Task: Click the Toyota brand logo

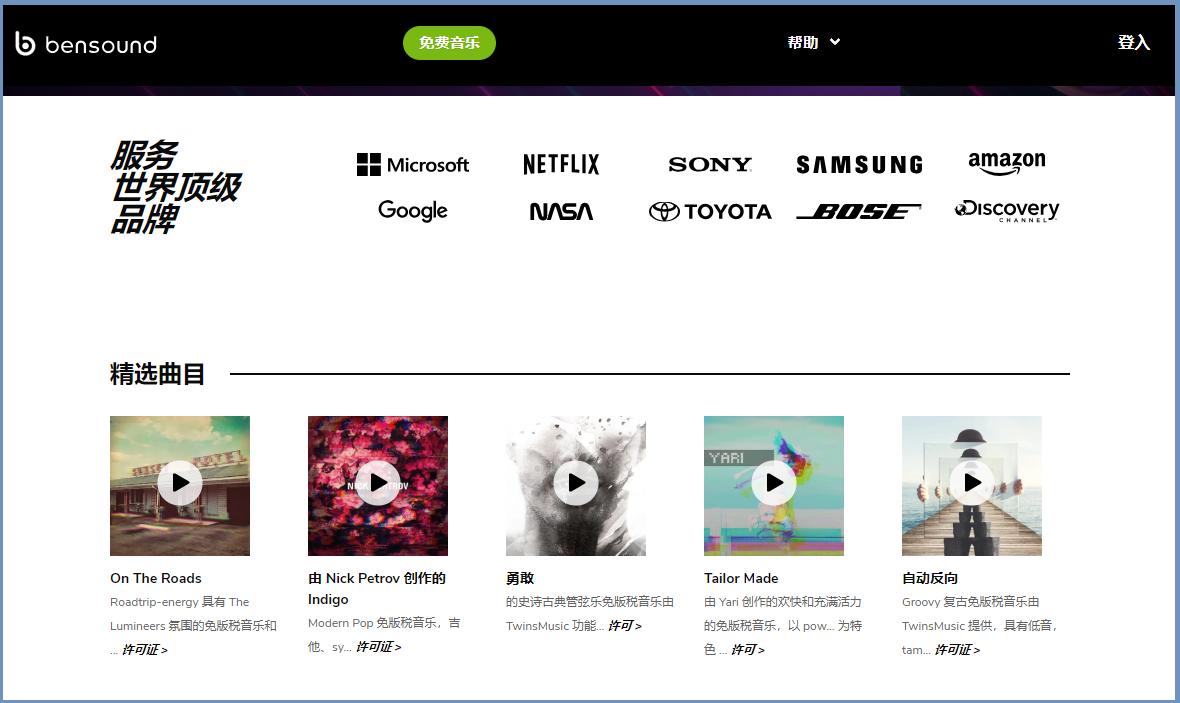Action: pos(710,212)
